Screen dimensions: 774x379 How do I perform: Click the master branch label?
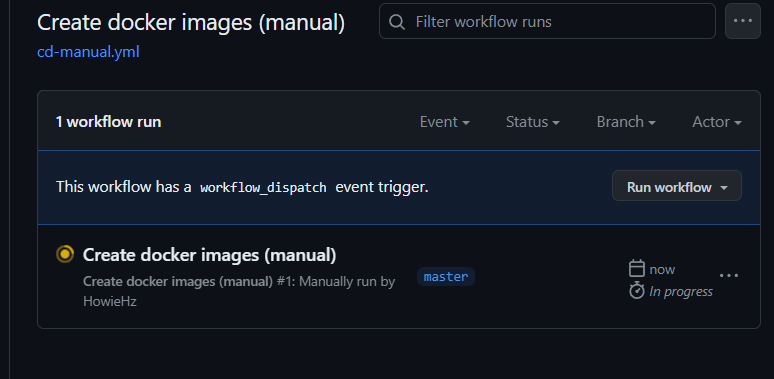tap(446, 276)
